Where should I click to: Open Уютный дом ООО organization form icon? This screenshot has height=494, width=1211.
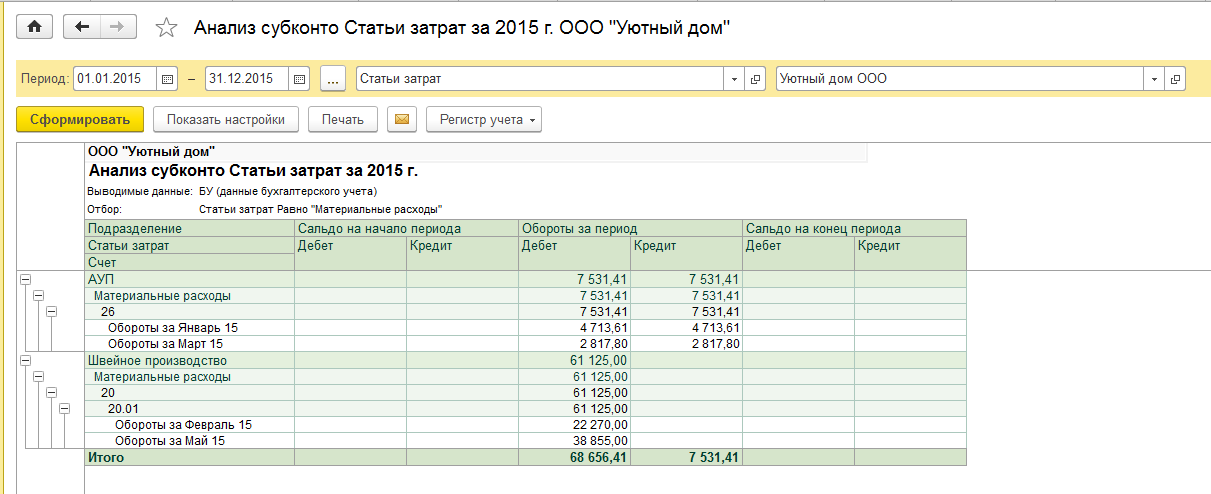pyautogui.click(x=1176, y=79)
